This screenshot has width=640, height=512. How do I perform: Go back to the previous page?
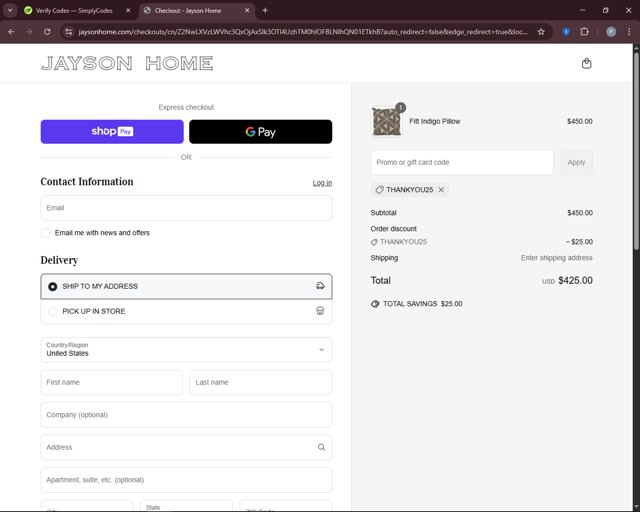pyautogui.click(x=11, y=32)
